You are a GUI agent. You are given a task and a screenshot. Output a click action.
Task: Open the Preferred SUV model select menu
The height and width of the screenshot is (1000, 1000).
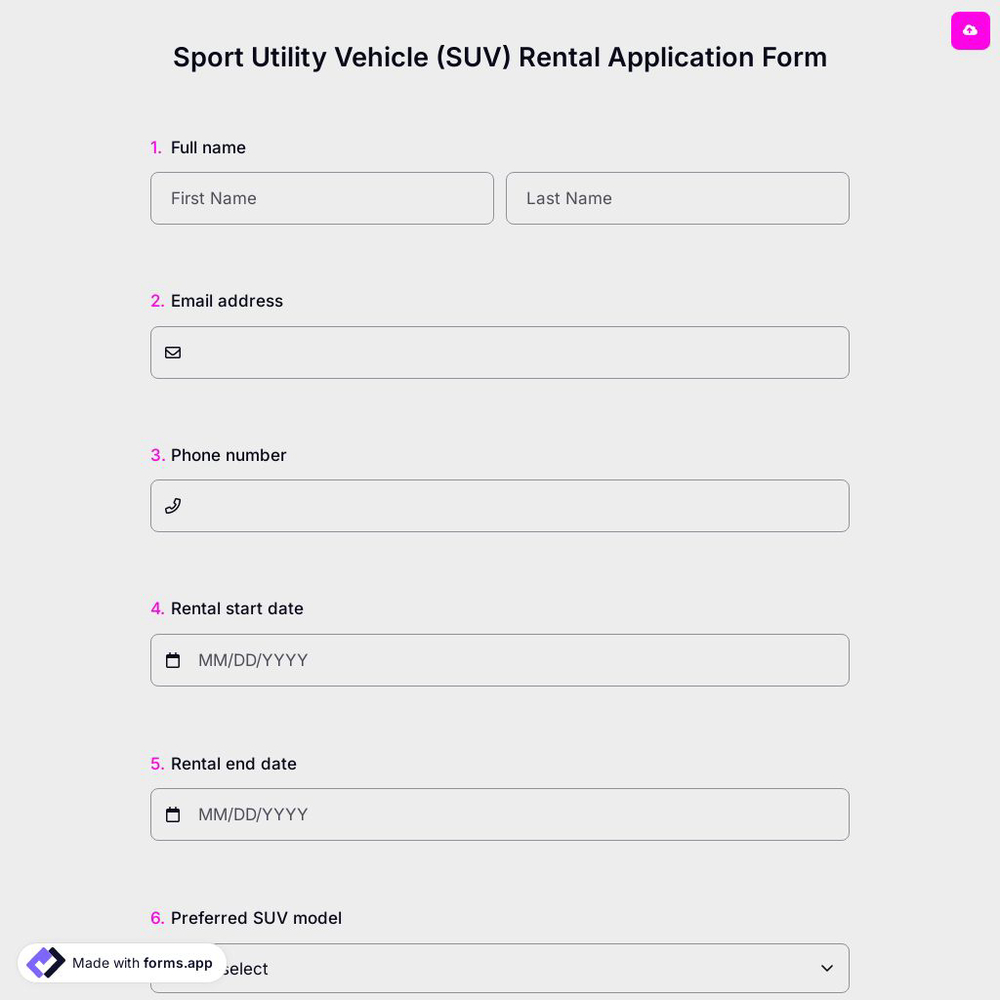[500, 968]
